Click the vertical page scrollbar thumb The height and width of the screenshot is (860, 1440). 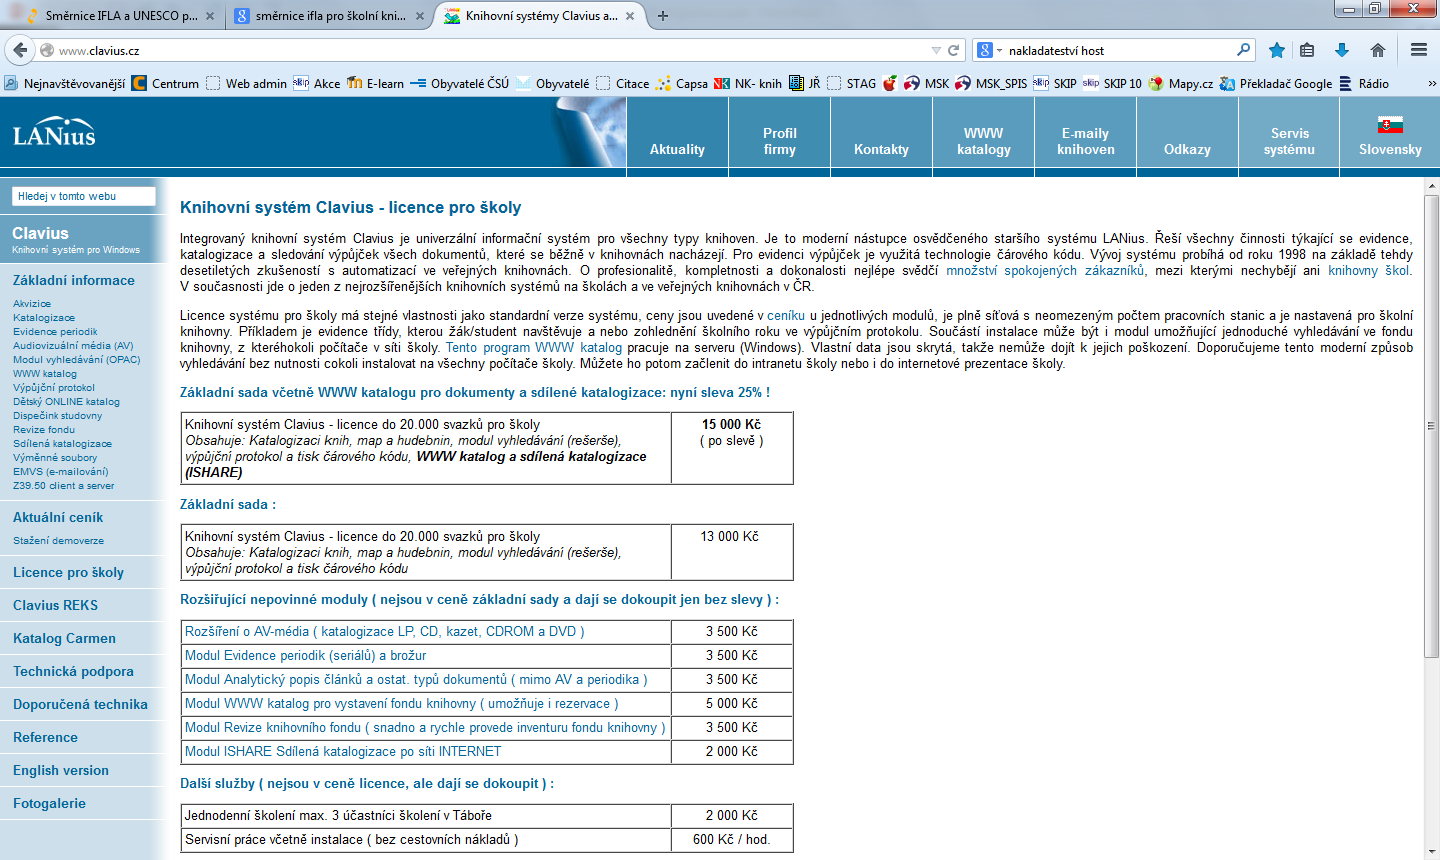pos(1431,427)
